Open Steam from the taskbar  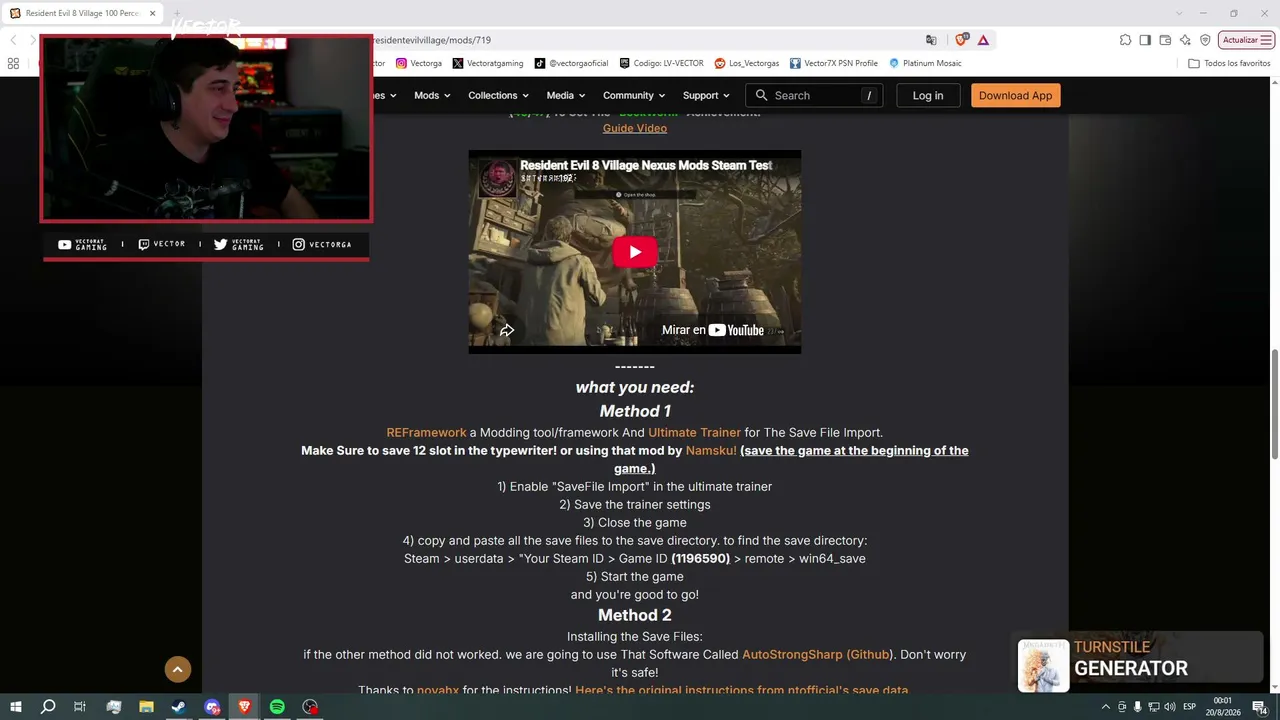(x=179, y=707)
